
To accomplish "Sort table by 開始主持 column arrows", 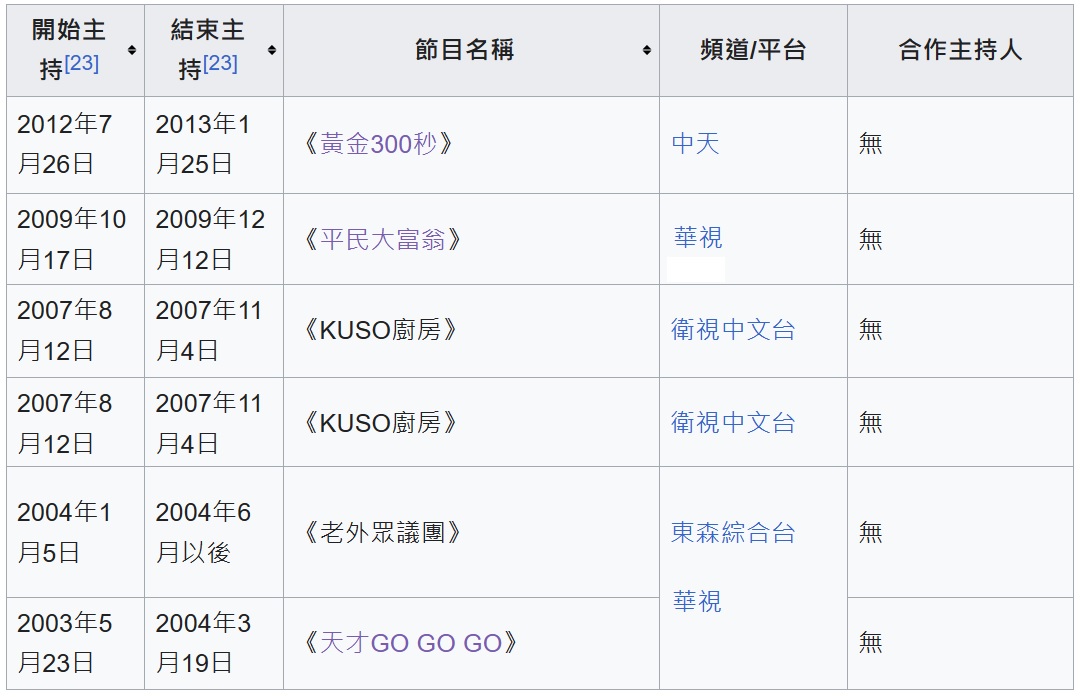I will (132, 50).
